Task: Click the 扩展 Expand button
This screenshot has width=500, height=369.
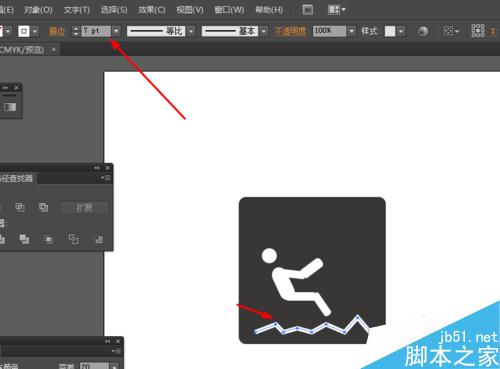Action: pos(84,208)
